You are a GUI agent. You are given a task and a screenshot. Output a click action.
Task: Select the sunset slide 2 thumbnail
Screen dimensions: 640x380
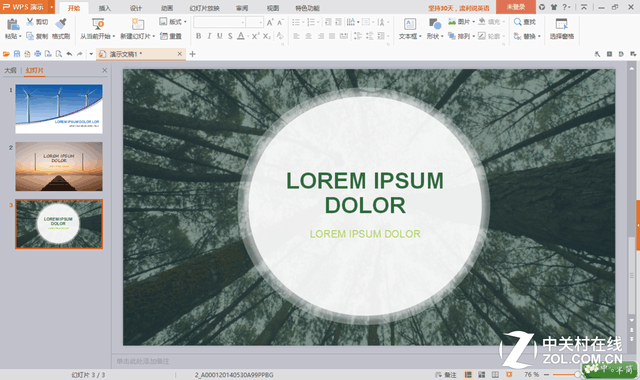point(59,167)
